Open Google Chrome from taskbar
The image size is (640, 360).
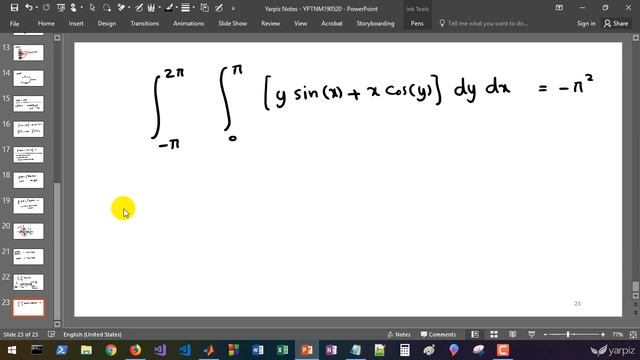(x=111, y=350)
